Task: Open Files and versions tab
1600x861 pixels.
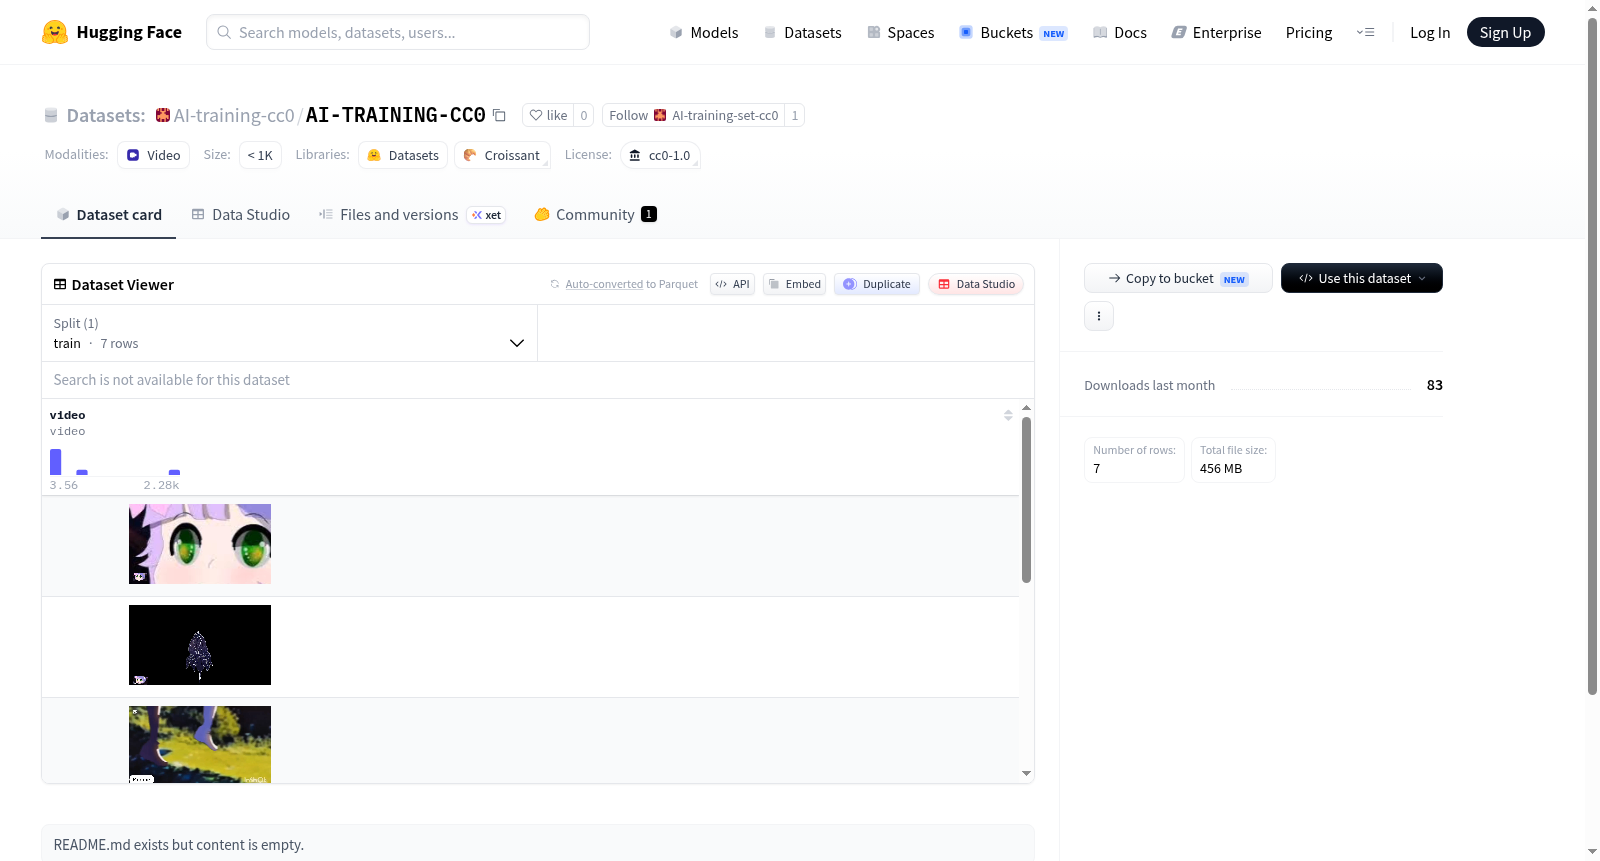Action: (x=412, y=214)
